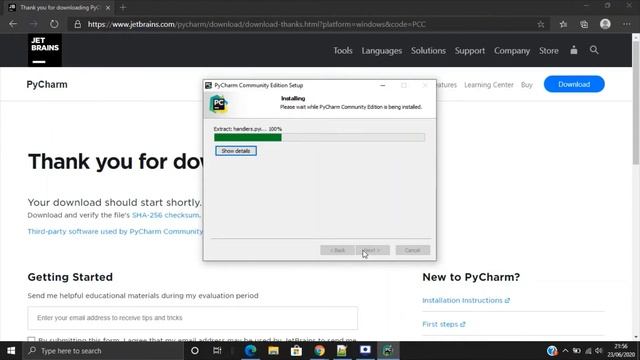Click the help icon in system tray
Viewport: 640px width, 360px height.
pos(552,351)
